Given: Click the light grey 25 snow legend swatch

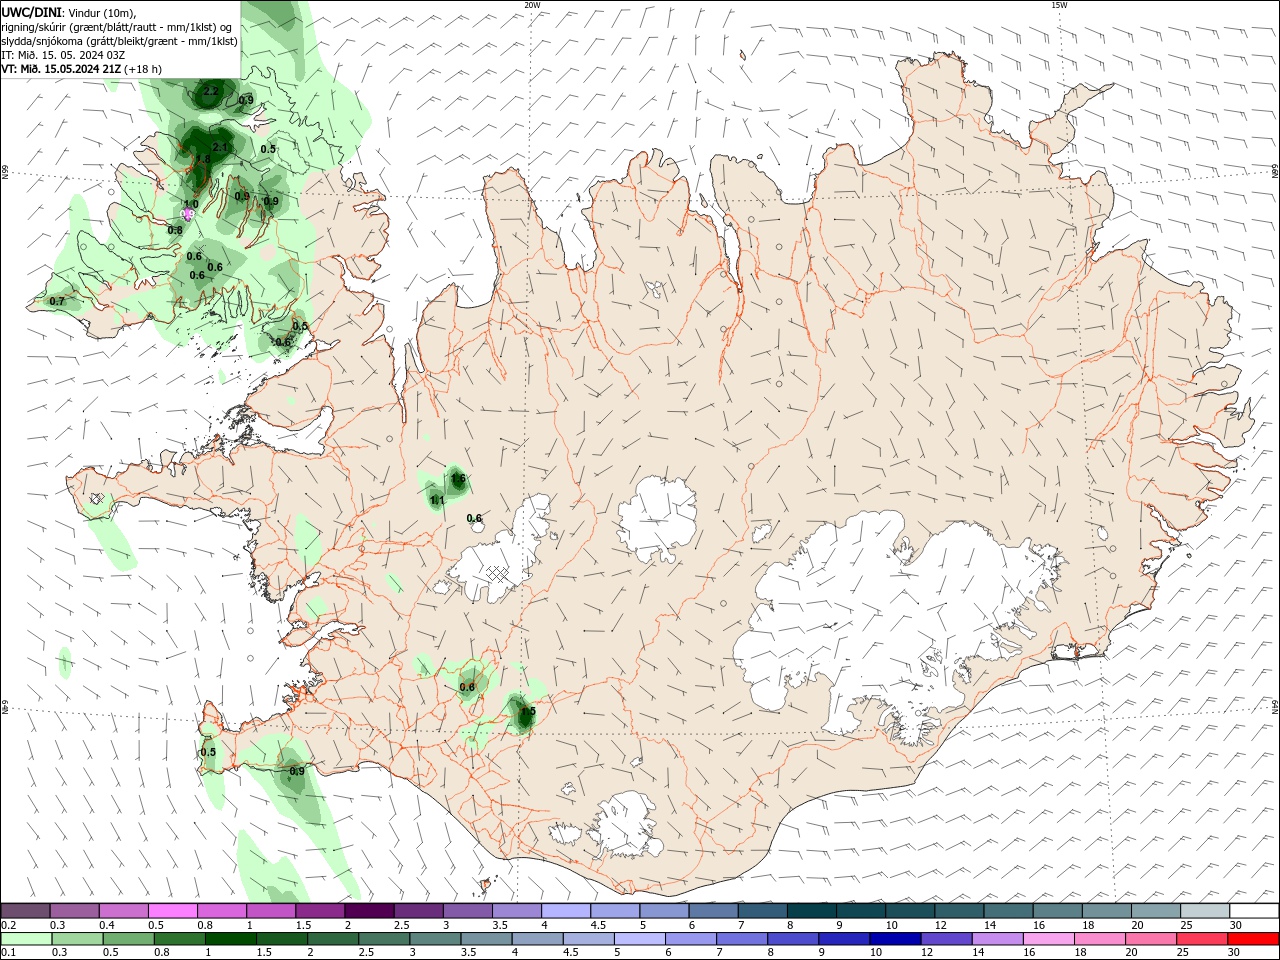Looking at the screenshot, I should point(1205,911).
